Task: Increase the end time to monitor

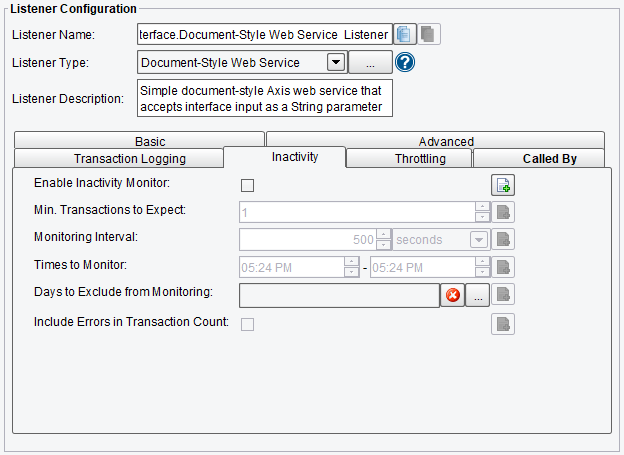Action: (482, 262)
